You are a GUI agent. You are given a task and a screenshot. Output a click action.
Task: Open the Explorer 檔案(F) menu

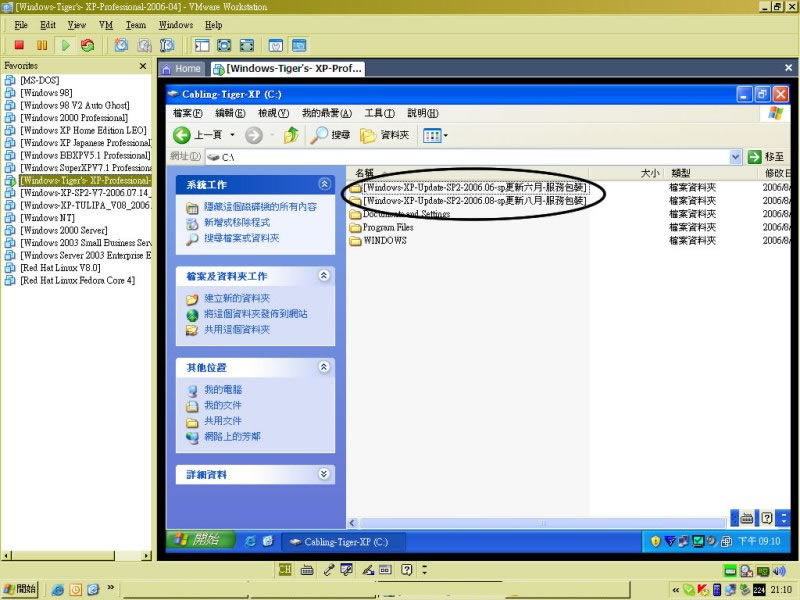pyautogui.click(x=188, y=113)
